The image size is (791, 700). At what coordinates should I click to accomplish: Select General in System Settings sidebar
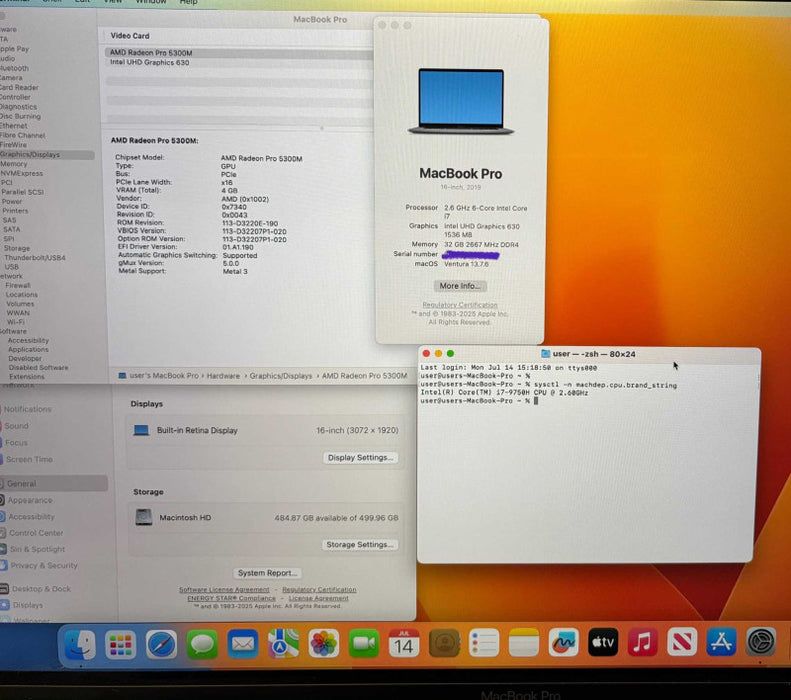(53, 483)
